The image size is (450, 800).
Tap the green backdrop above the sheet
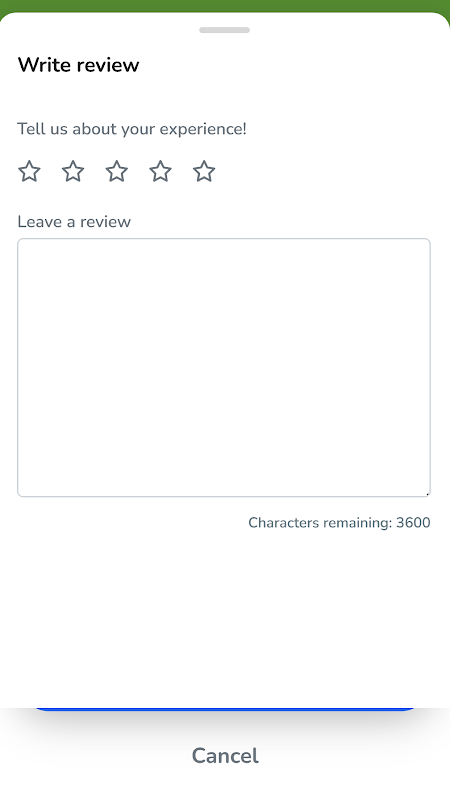click(x=224, y=6)
